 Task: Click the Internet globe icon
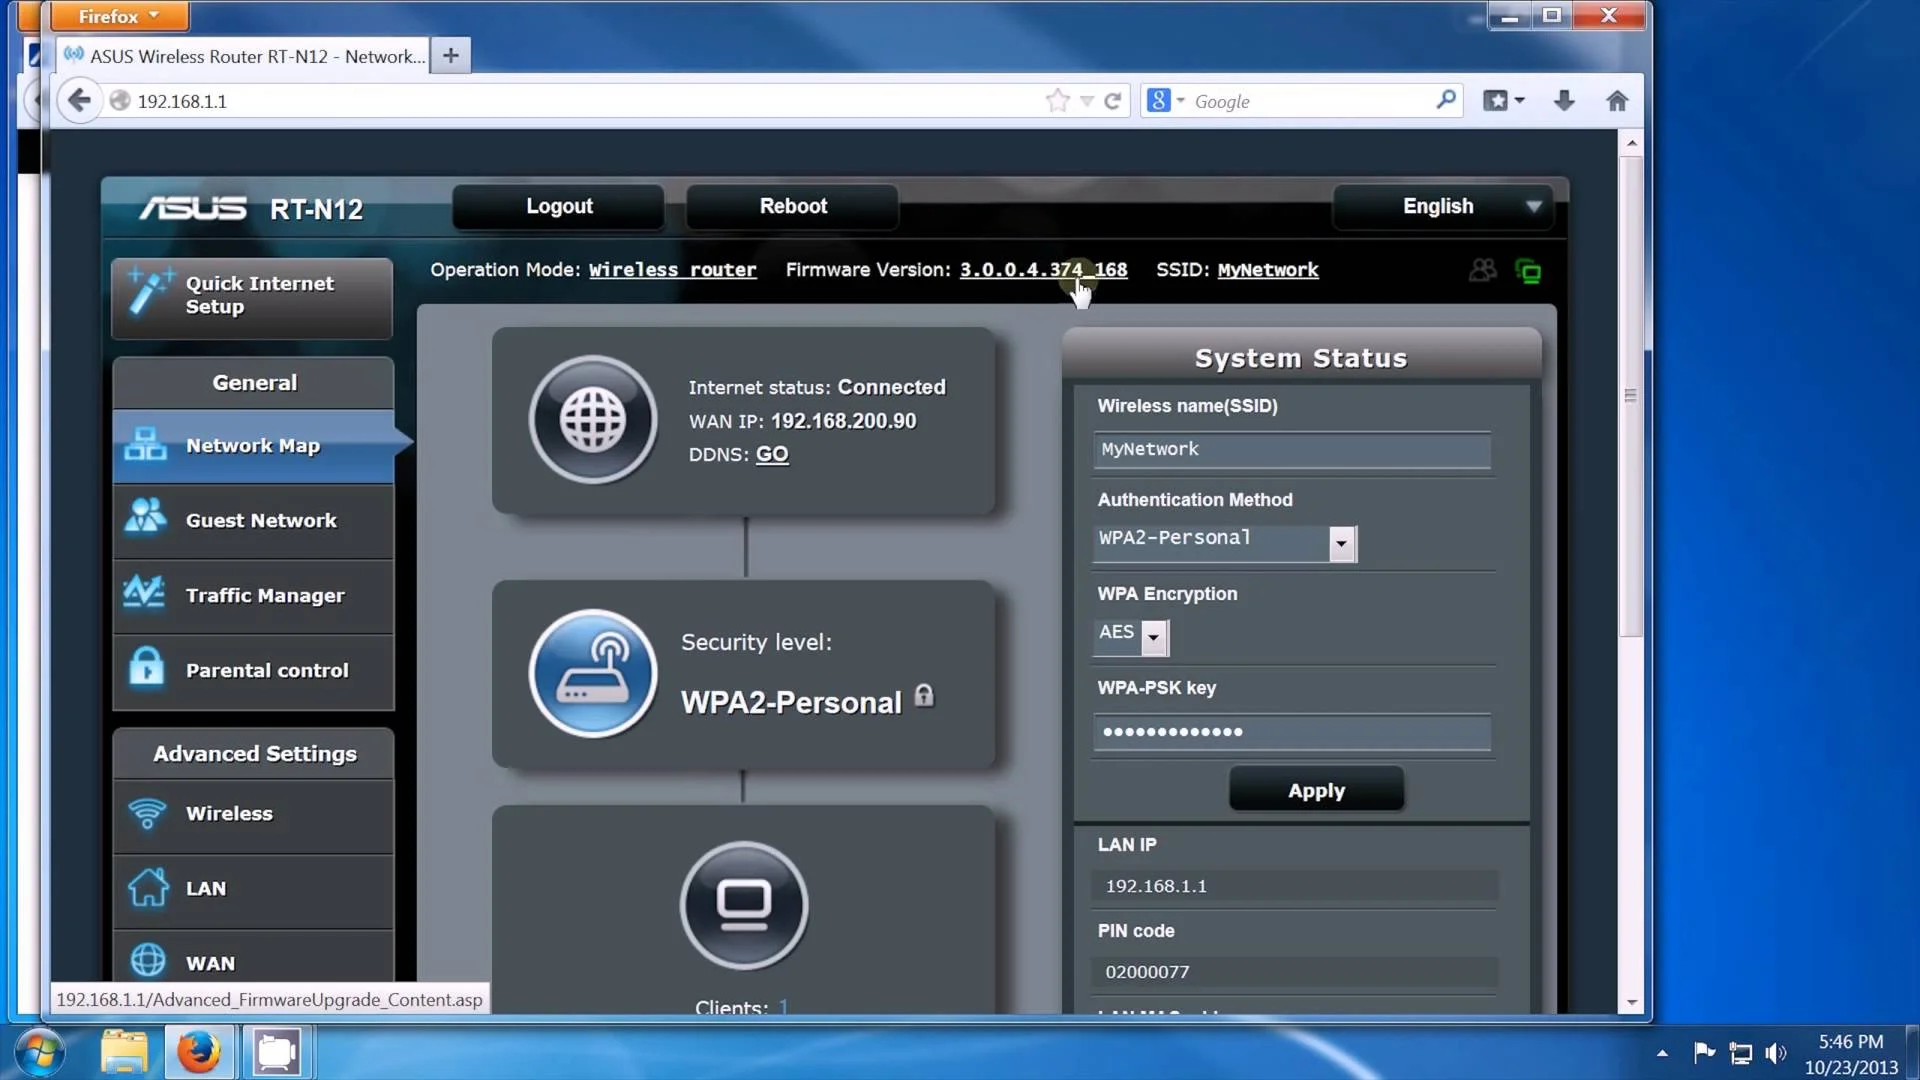(593, 420)
